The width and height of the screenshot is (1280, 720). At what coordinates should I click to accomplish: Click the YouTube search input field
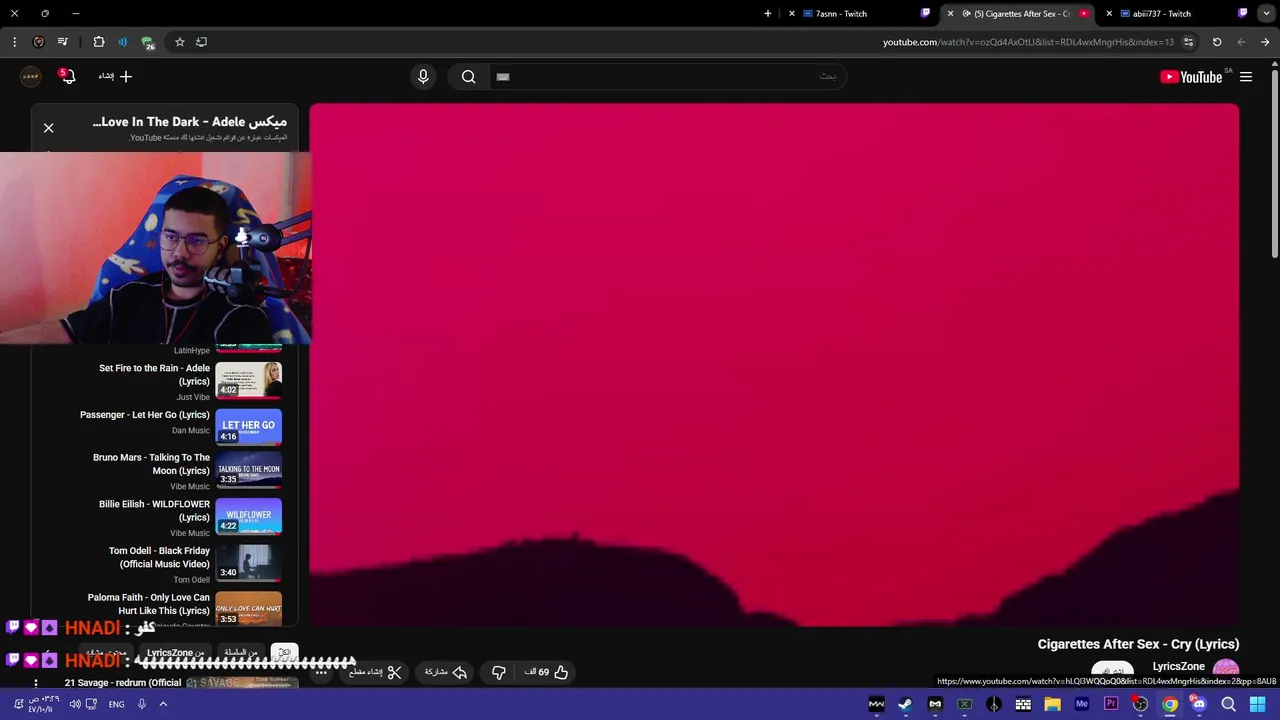[666, 76]
